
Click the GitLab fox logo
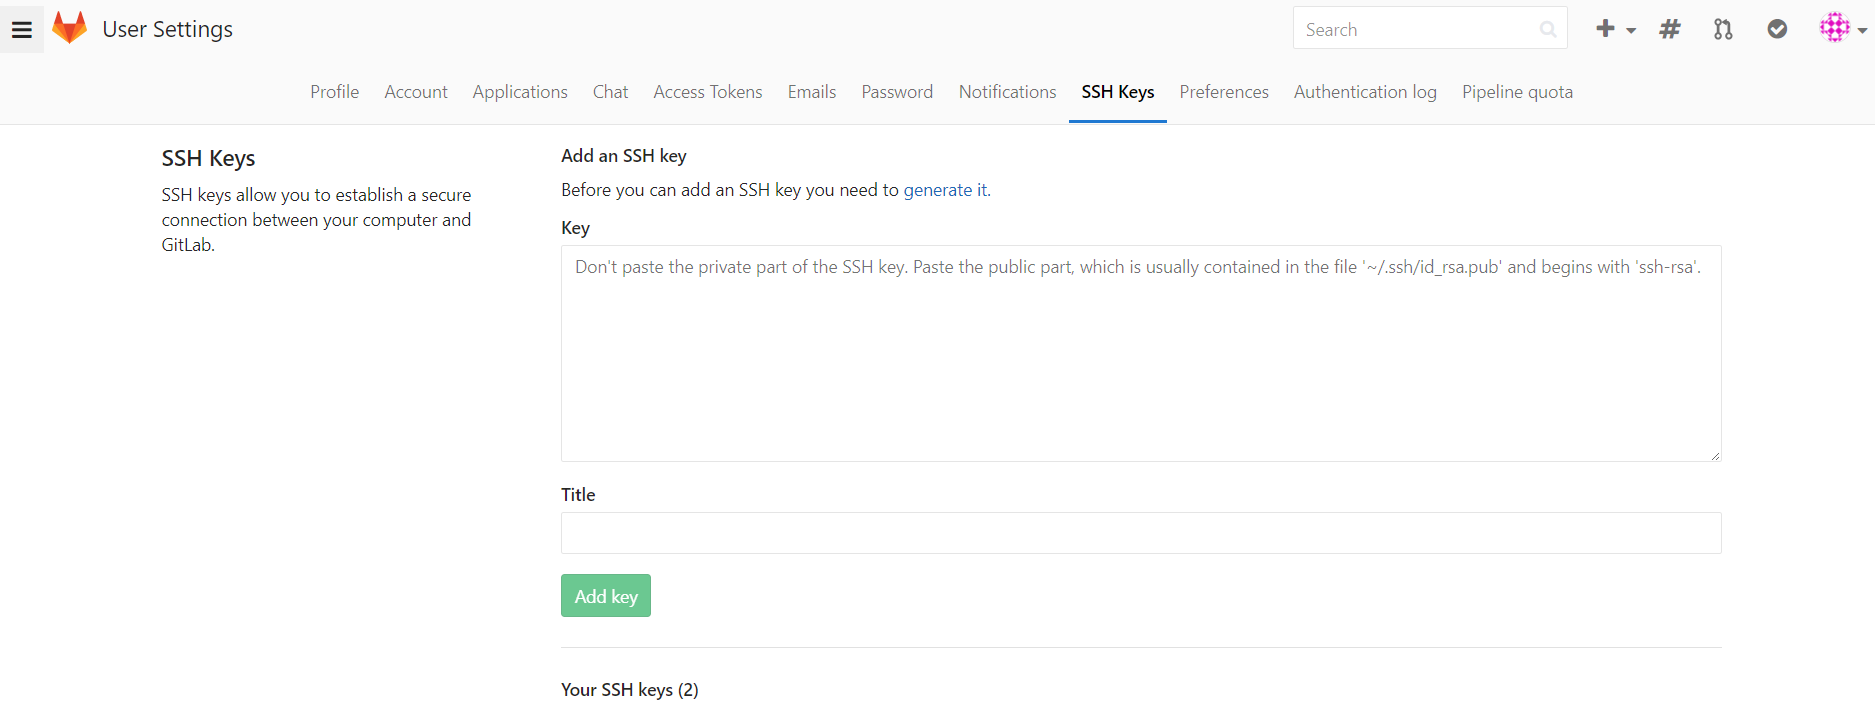click(x=70, y=28)
